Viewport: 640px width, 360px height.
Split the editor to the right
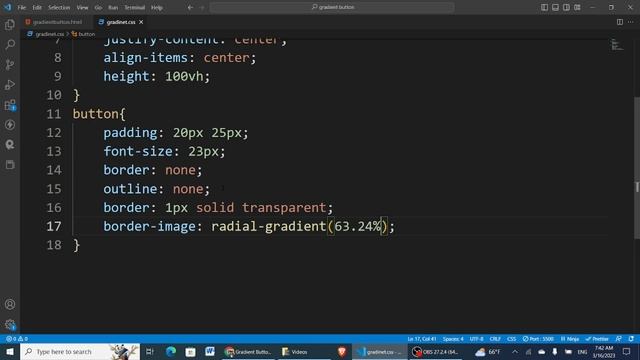[x=620, y=22]
